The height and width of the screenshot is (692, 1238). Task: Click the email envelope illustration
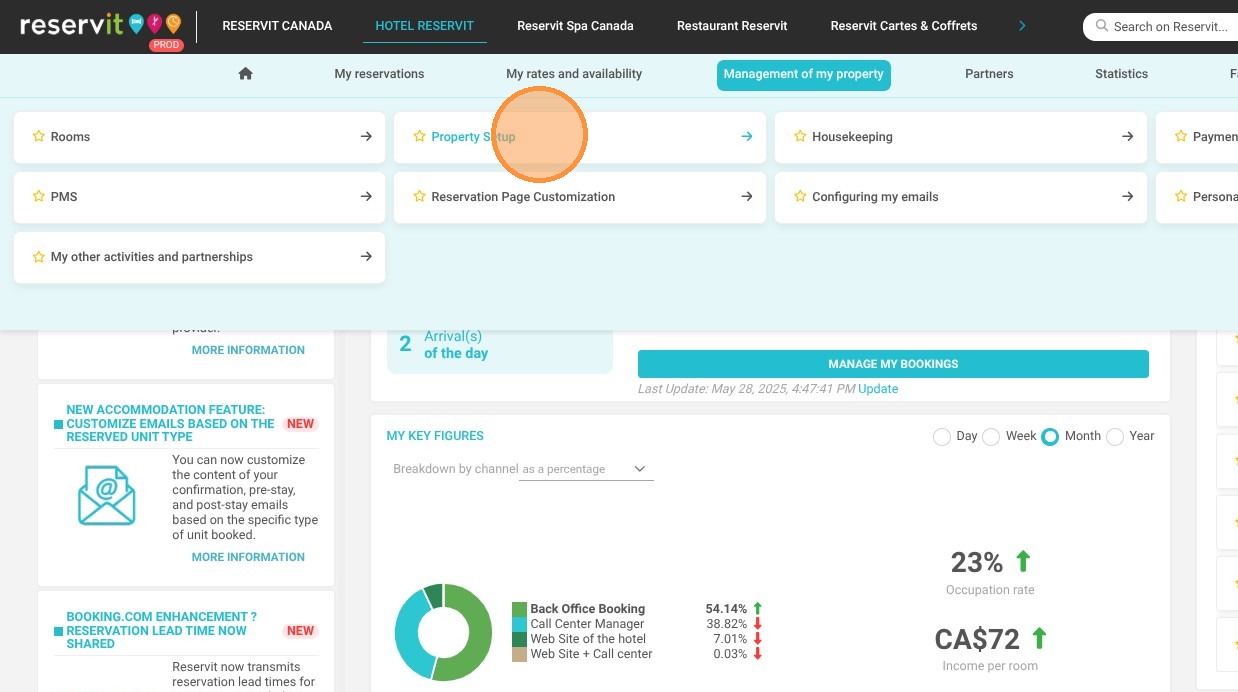point(106,496)
